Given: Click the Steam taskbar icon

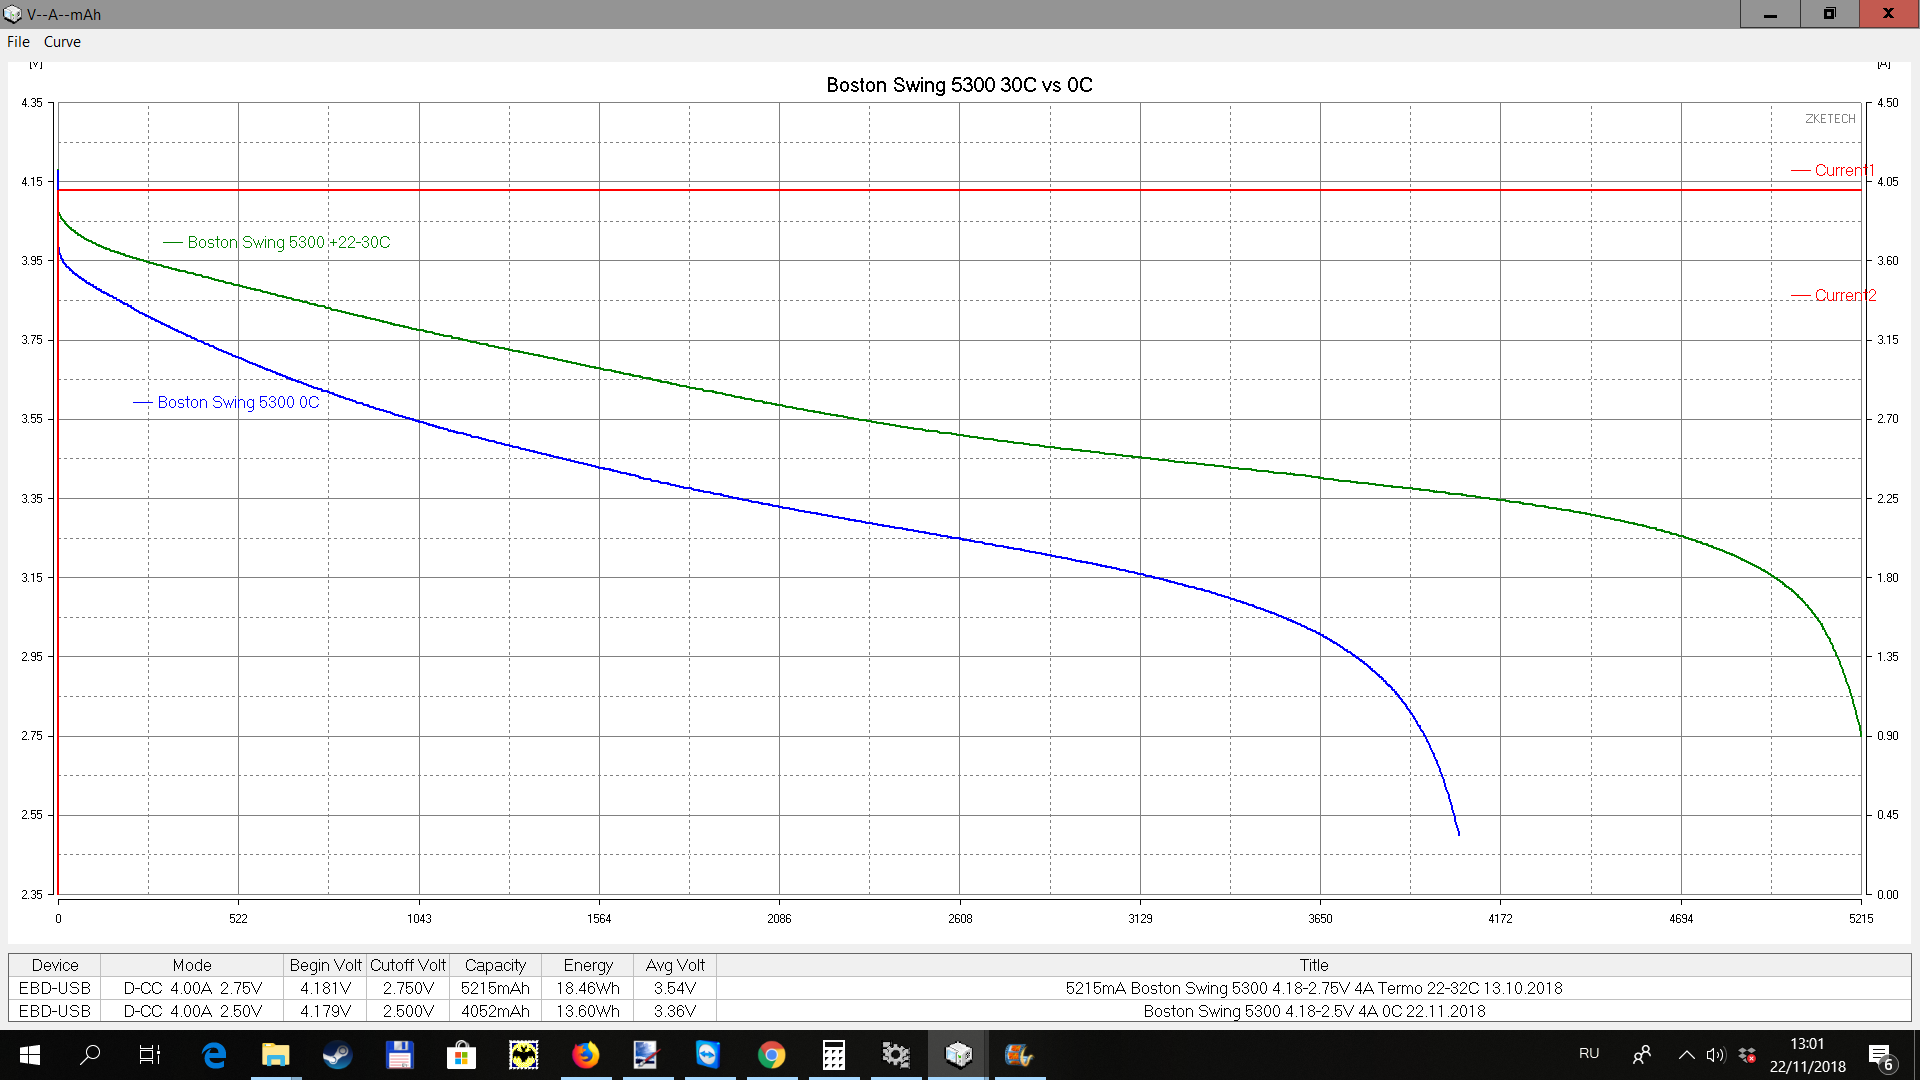Looking at the screenshot, I should 337,1055.
